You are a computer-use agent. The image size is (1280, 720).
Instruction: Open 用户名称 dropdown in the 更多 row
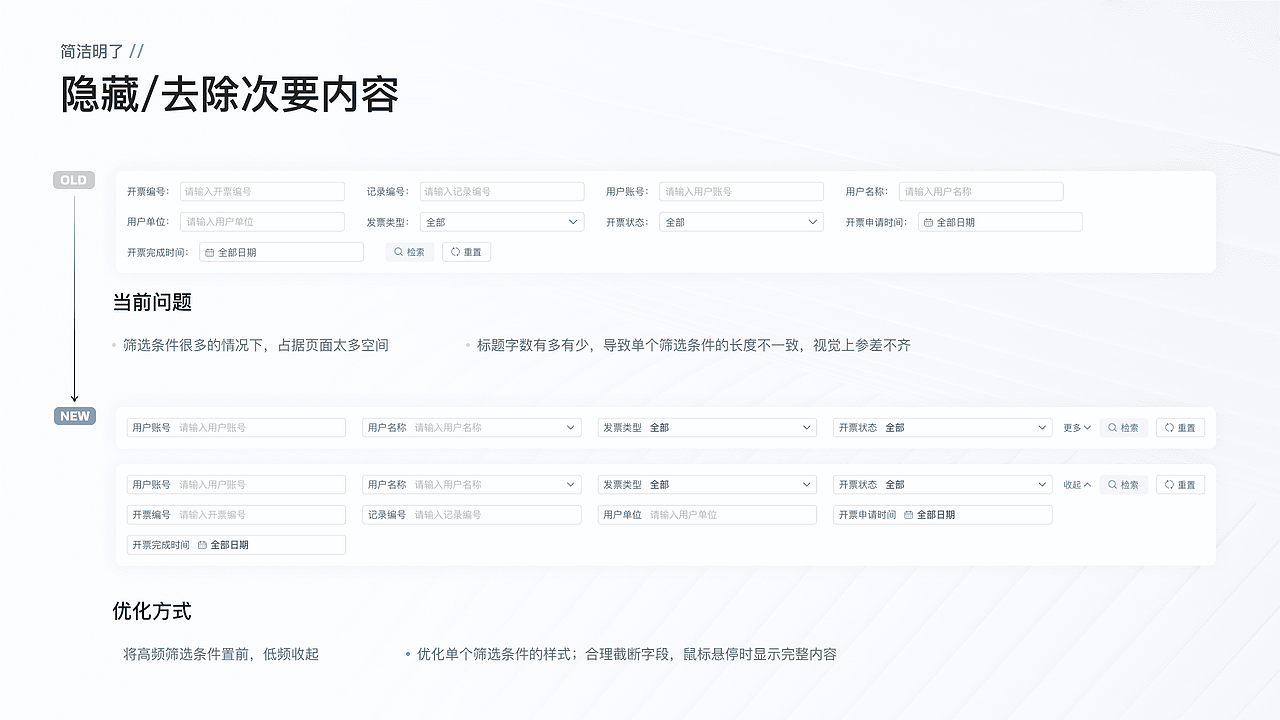coord(471,427)
